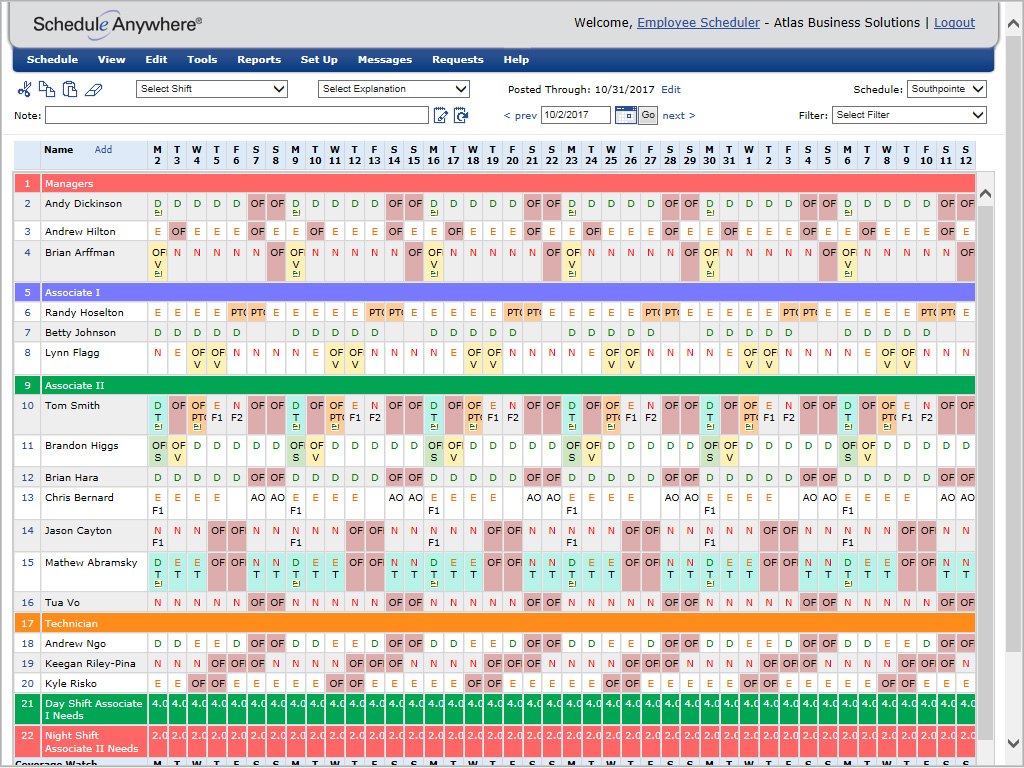The width and height of the screenshot is (1024, 768).
Task: Click the next period link
Action: (x=678, y=116)
